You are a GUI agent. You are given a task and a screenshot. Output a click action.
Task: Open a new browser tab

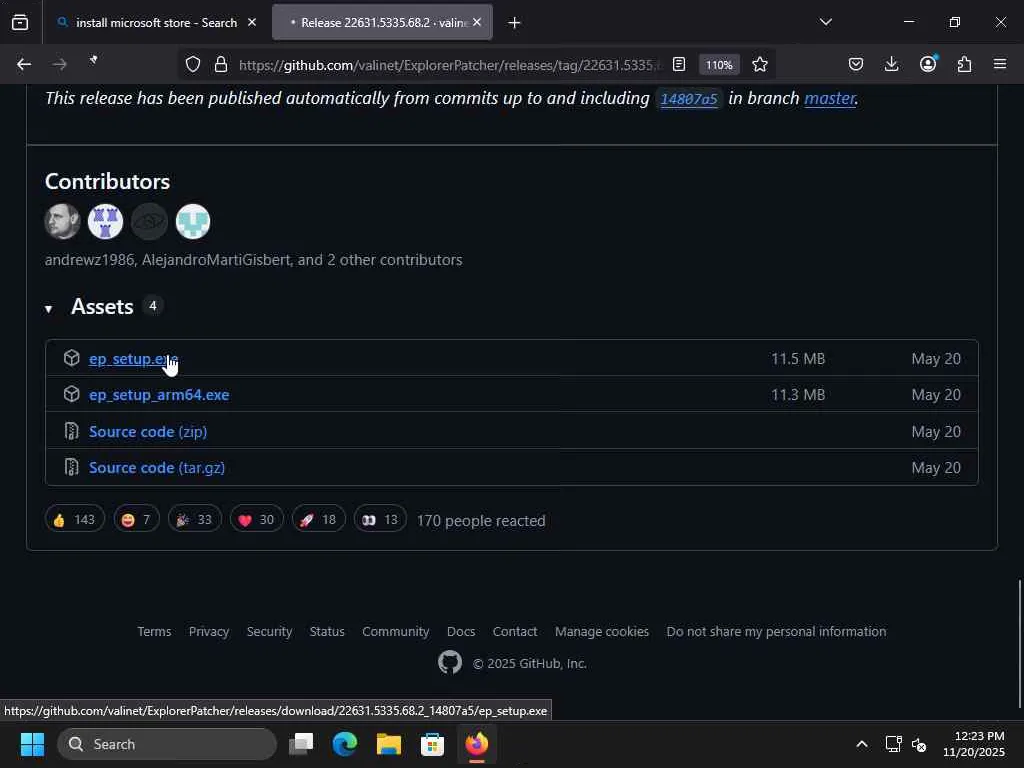click(x=514, y=23)
